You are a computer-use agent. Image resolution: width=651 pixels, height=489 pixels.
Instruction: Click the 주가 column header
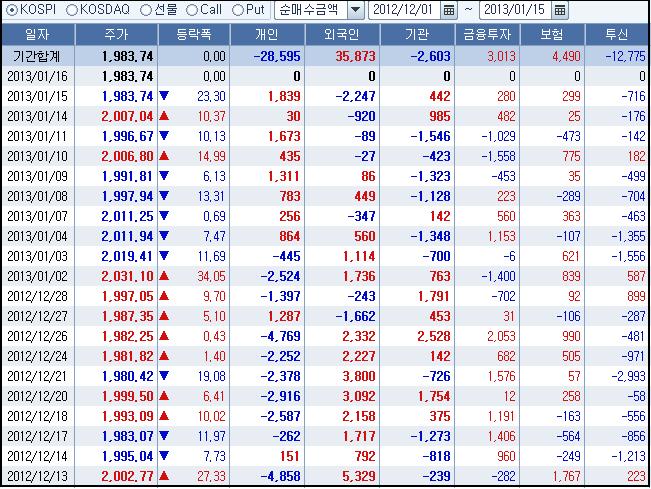116,34
